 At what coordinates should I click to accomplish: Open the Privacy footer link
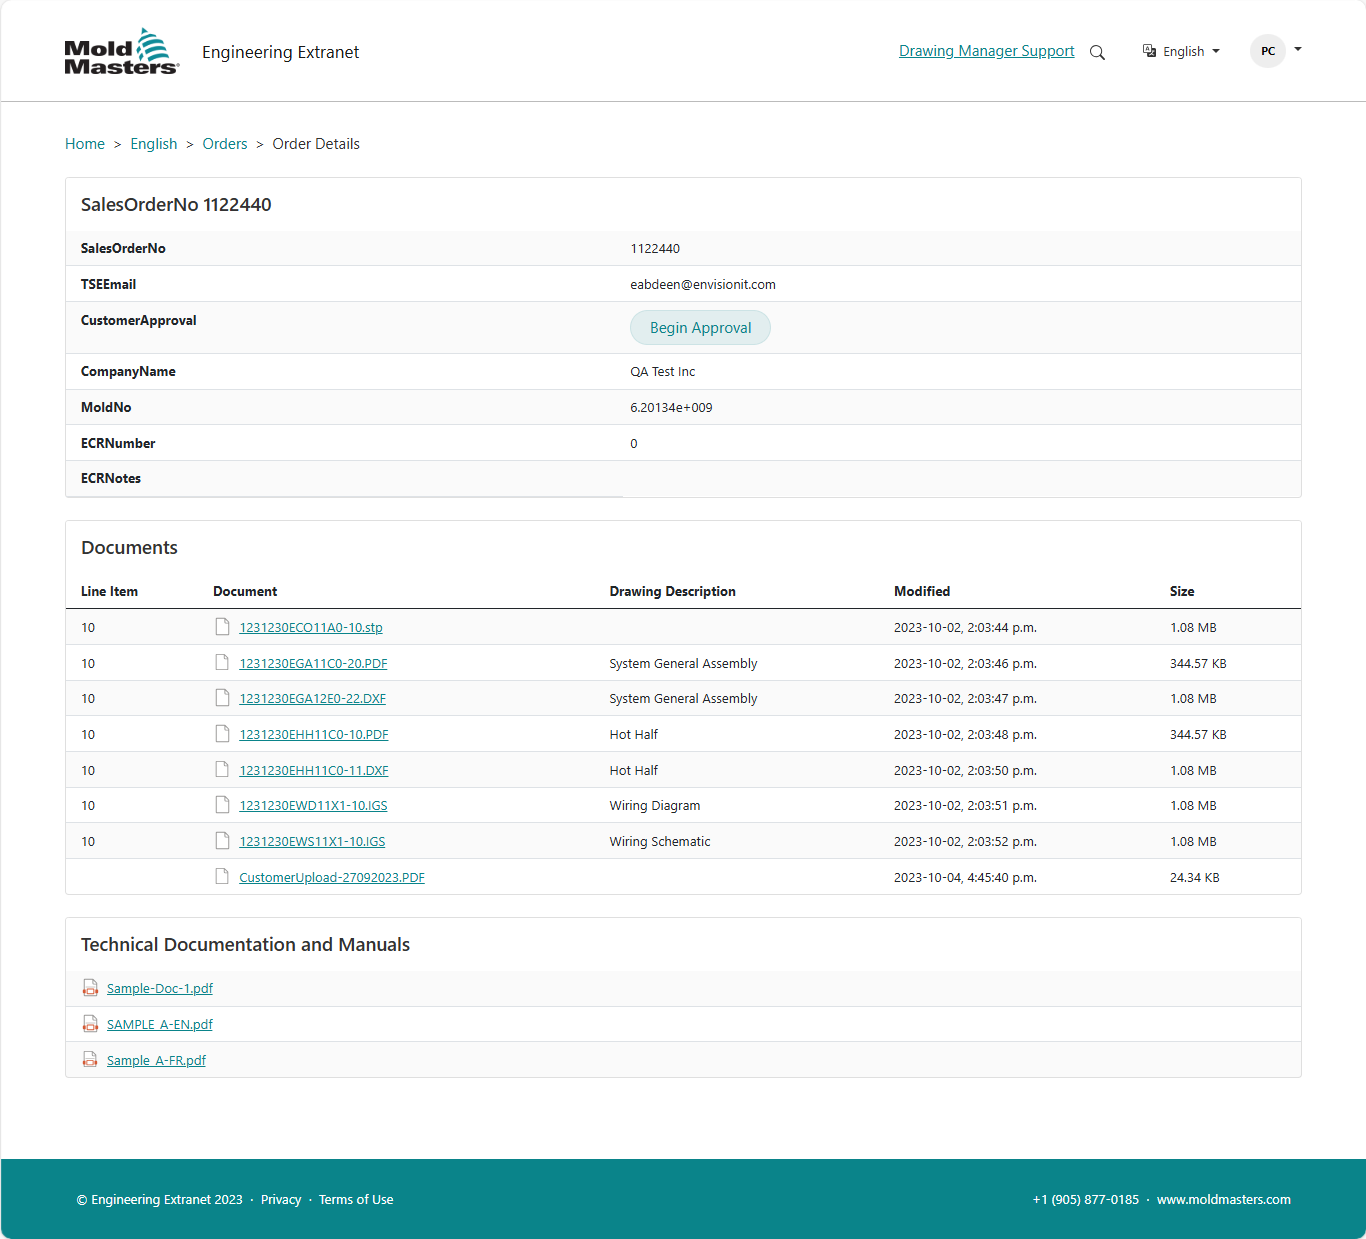tap(281, 1199)
